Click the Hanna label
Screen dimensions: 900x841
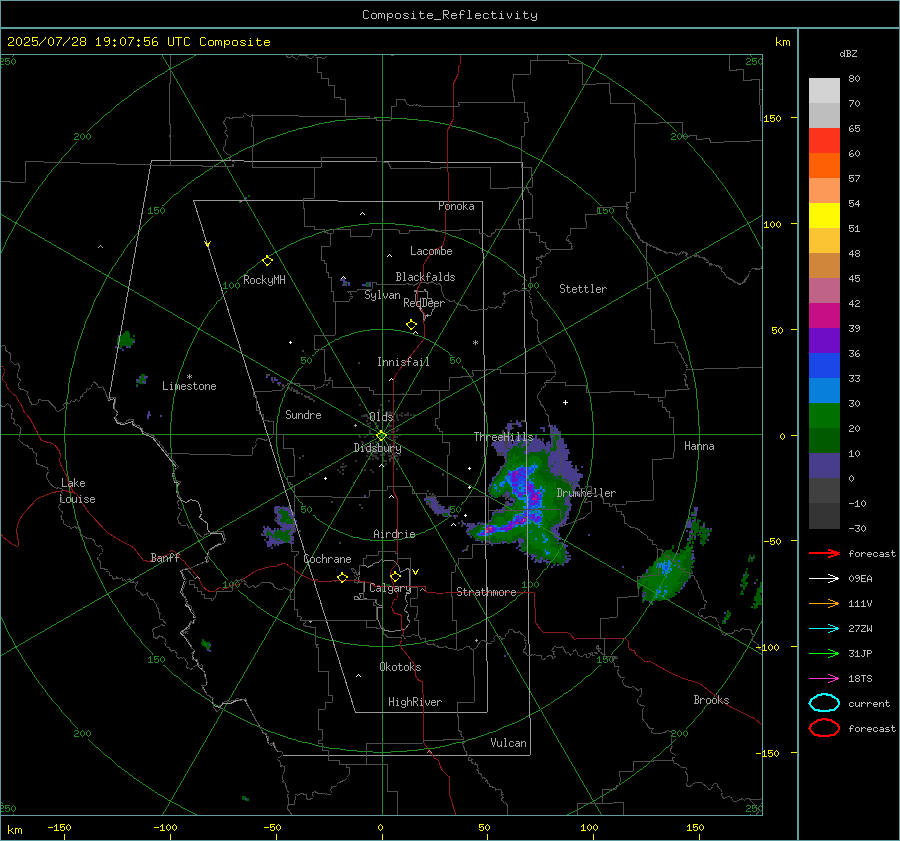tap(699, 446)
